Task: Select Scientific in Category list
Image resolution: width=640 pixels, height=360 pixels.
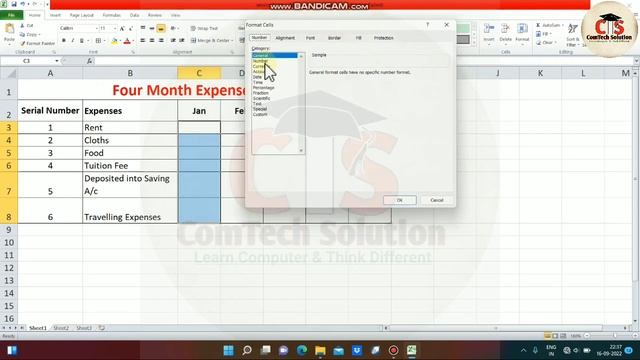Action: [x=262, y=98]
